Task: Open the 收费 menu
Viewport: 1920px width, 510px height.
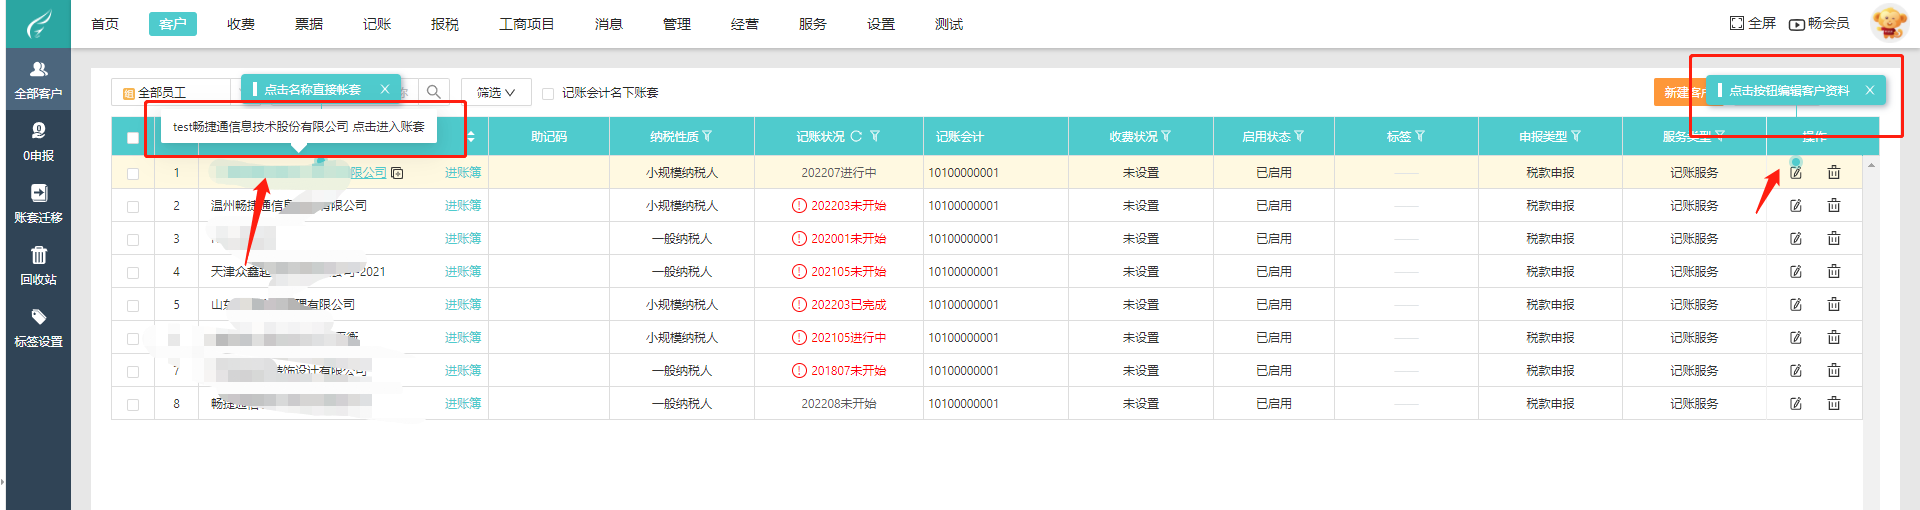Action: click(241, 24)
